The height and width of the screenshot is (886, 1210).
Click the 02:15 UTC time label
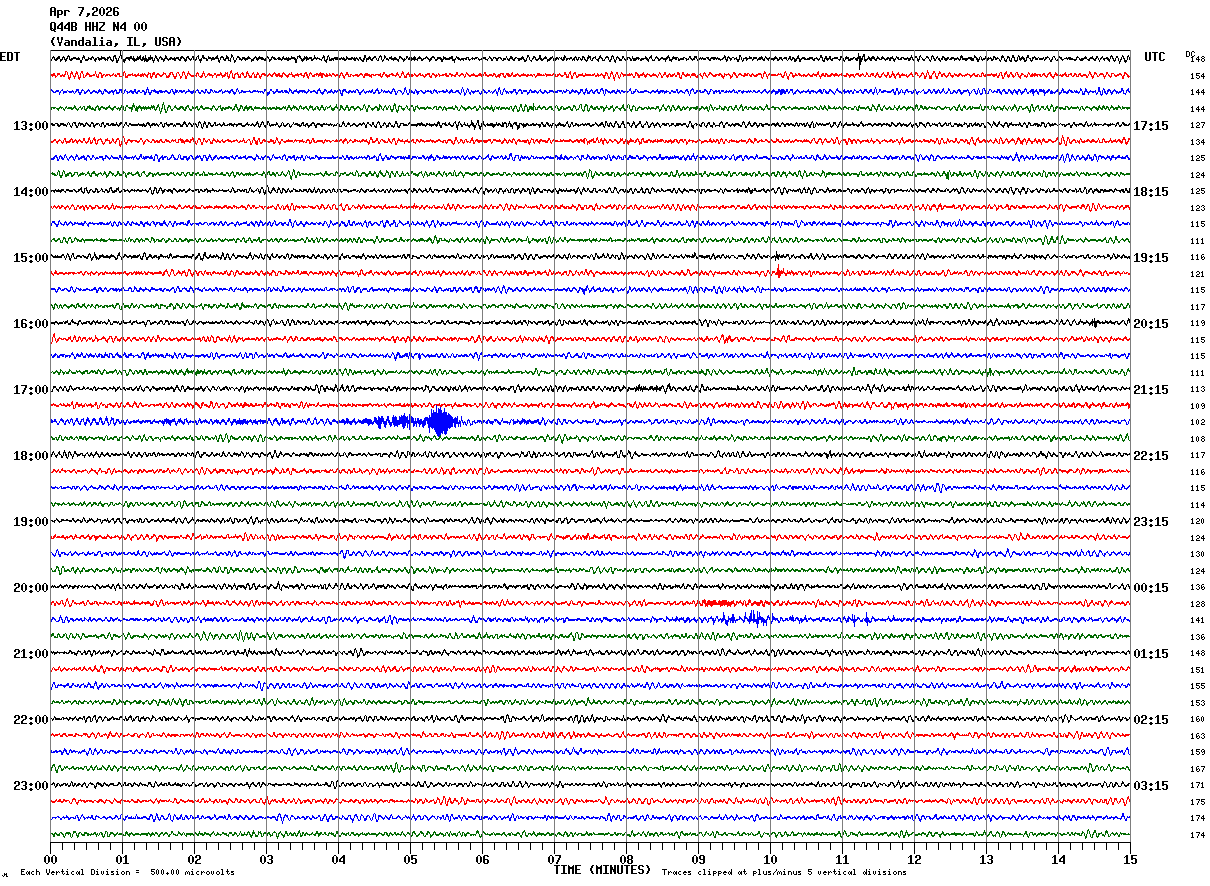pos(1151,720)
